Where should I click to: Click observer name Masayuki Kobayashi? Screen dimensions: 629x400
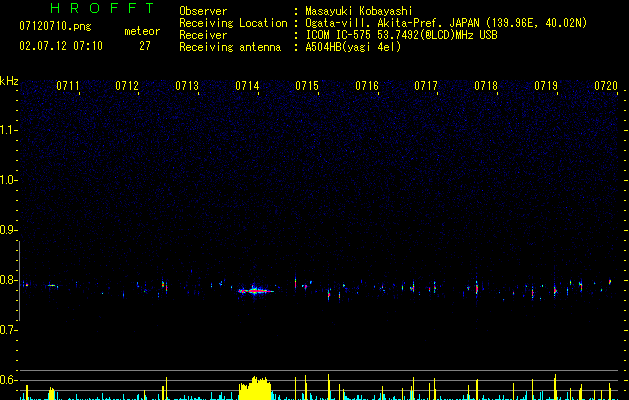point(359,11)
